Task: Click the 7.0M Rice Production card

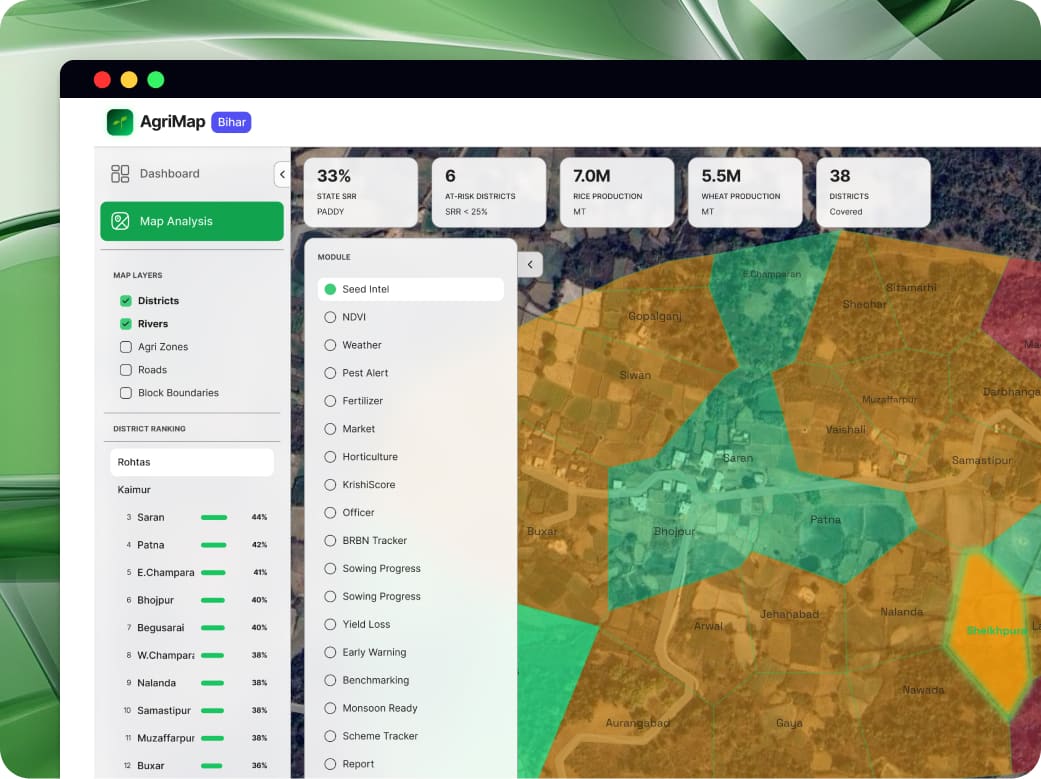Action: point(617,193)
